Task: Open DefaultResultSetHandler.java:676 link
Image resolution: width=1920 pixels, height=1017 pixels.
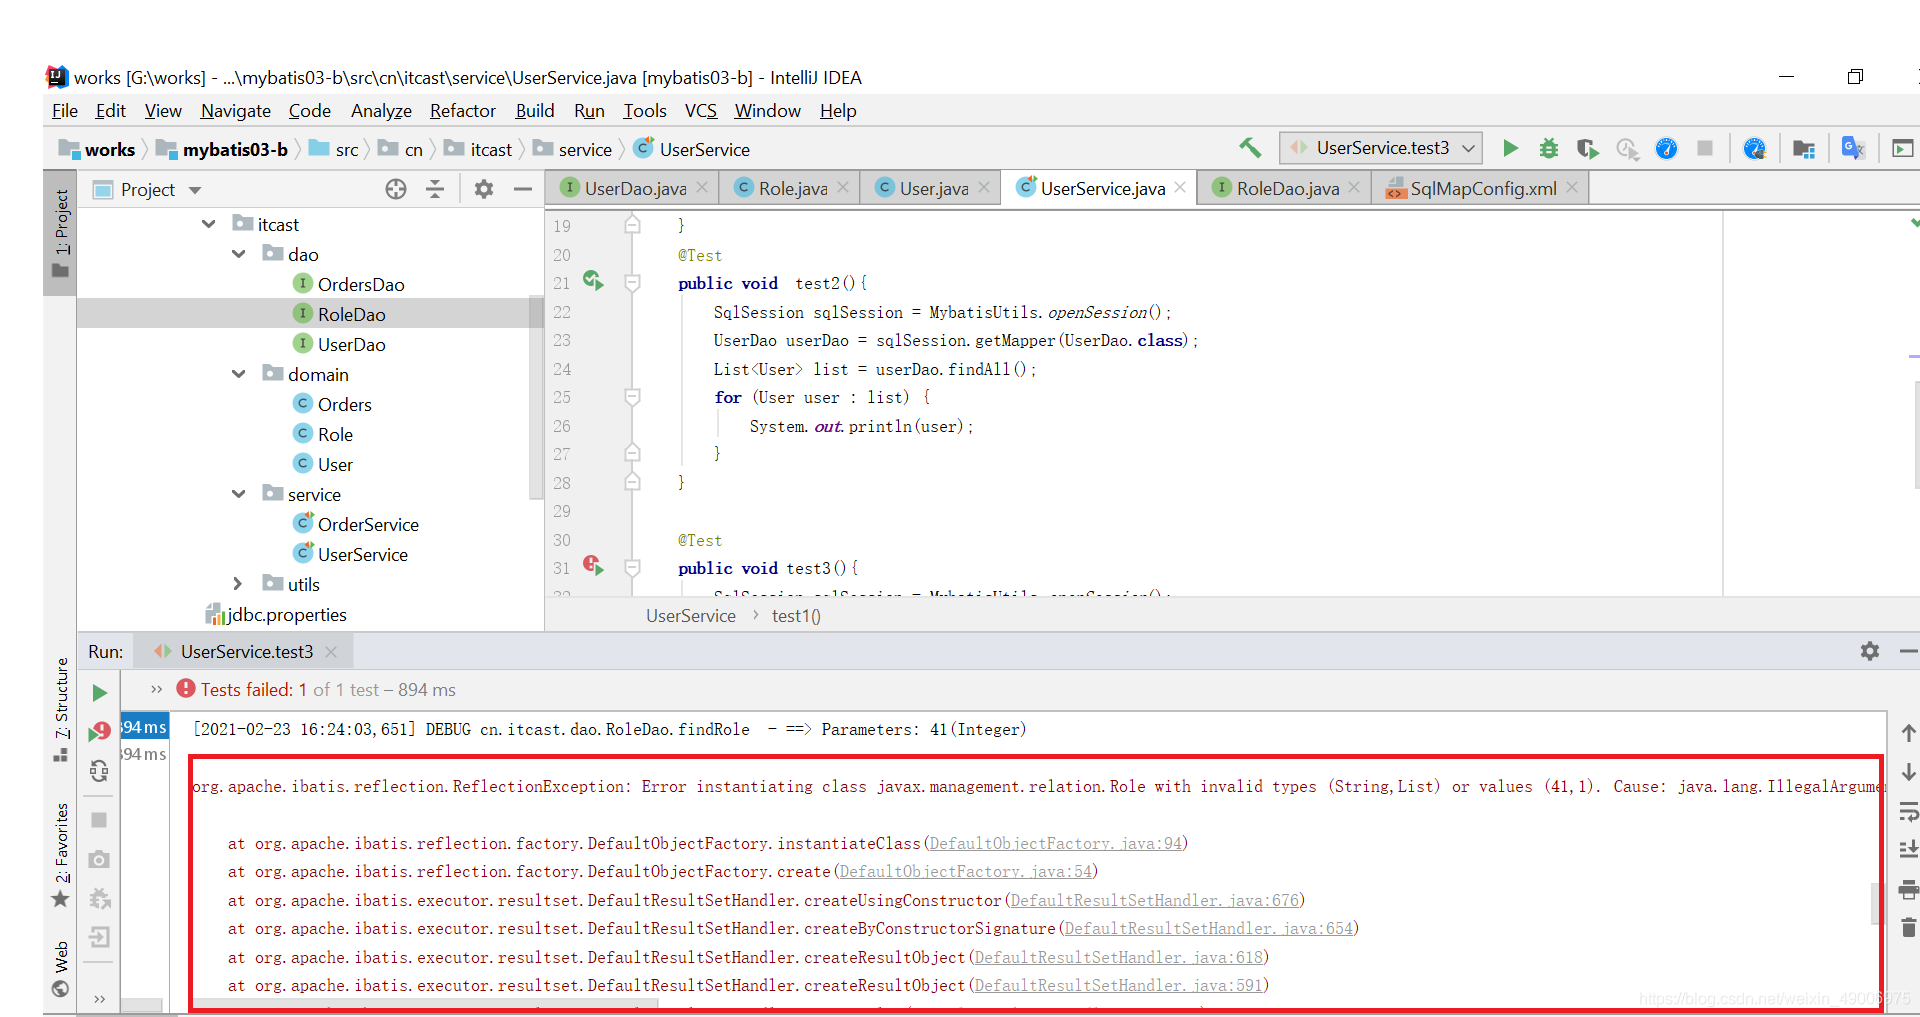Action: pyautogui.click(x=1155, y=900)
